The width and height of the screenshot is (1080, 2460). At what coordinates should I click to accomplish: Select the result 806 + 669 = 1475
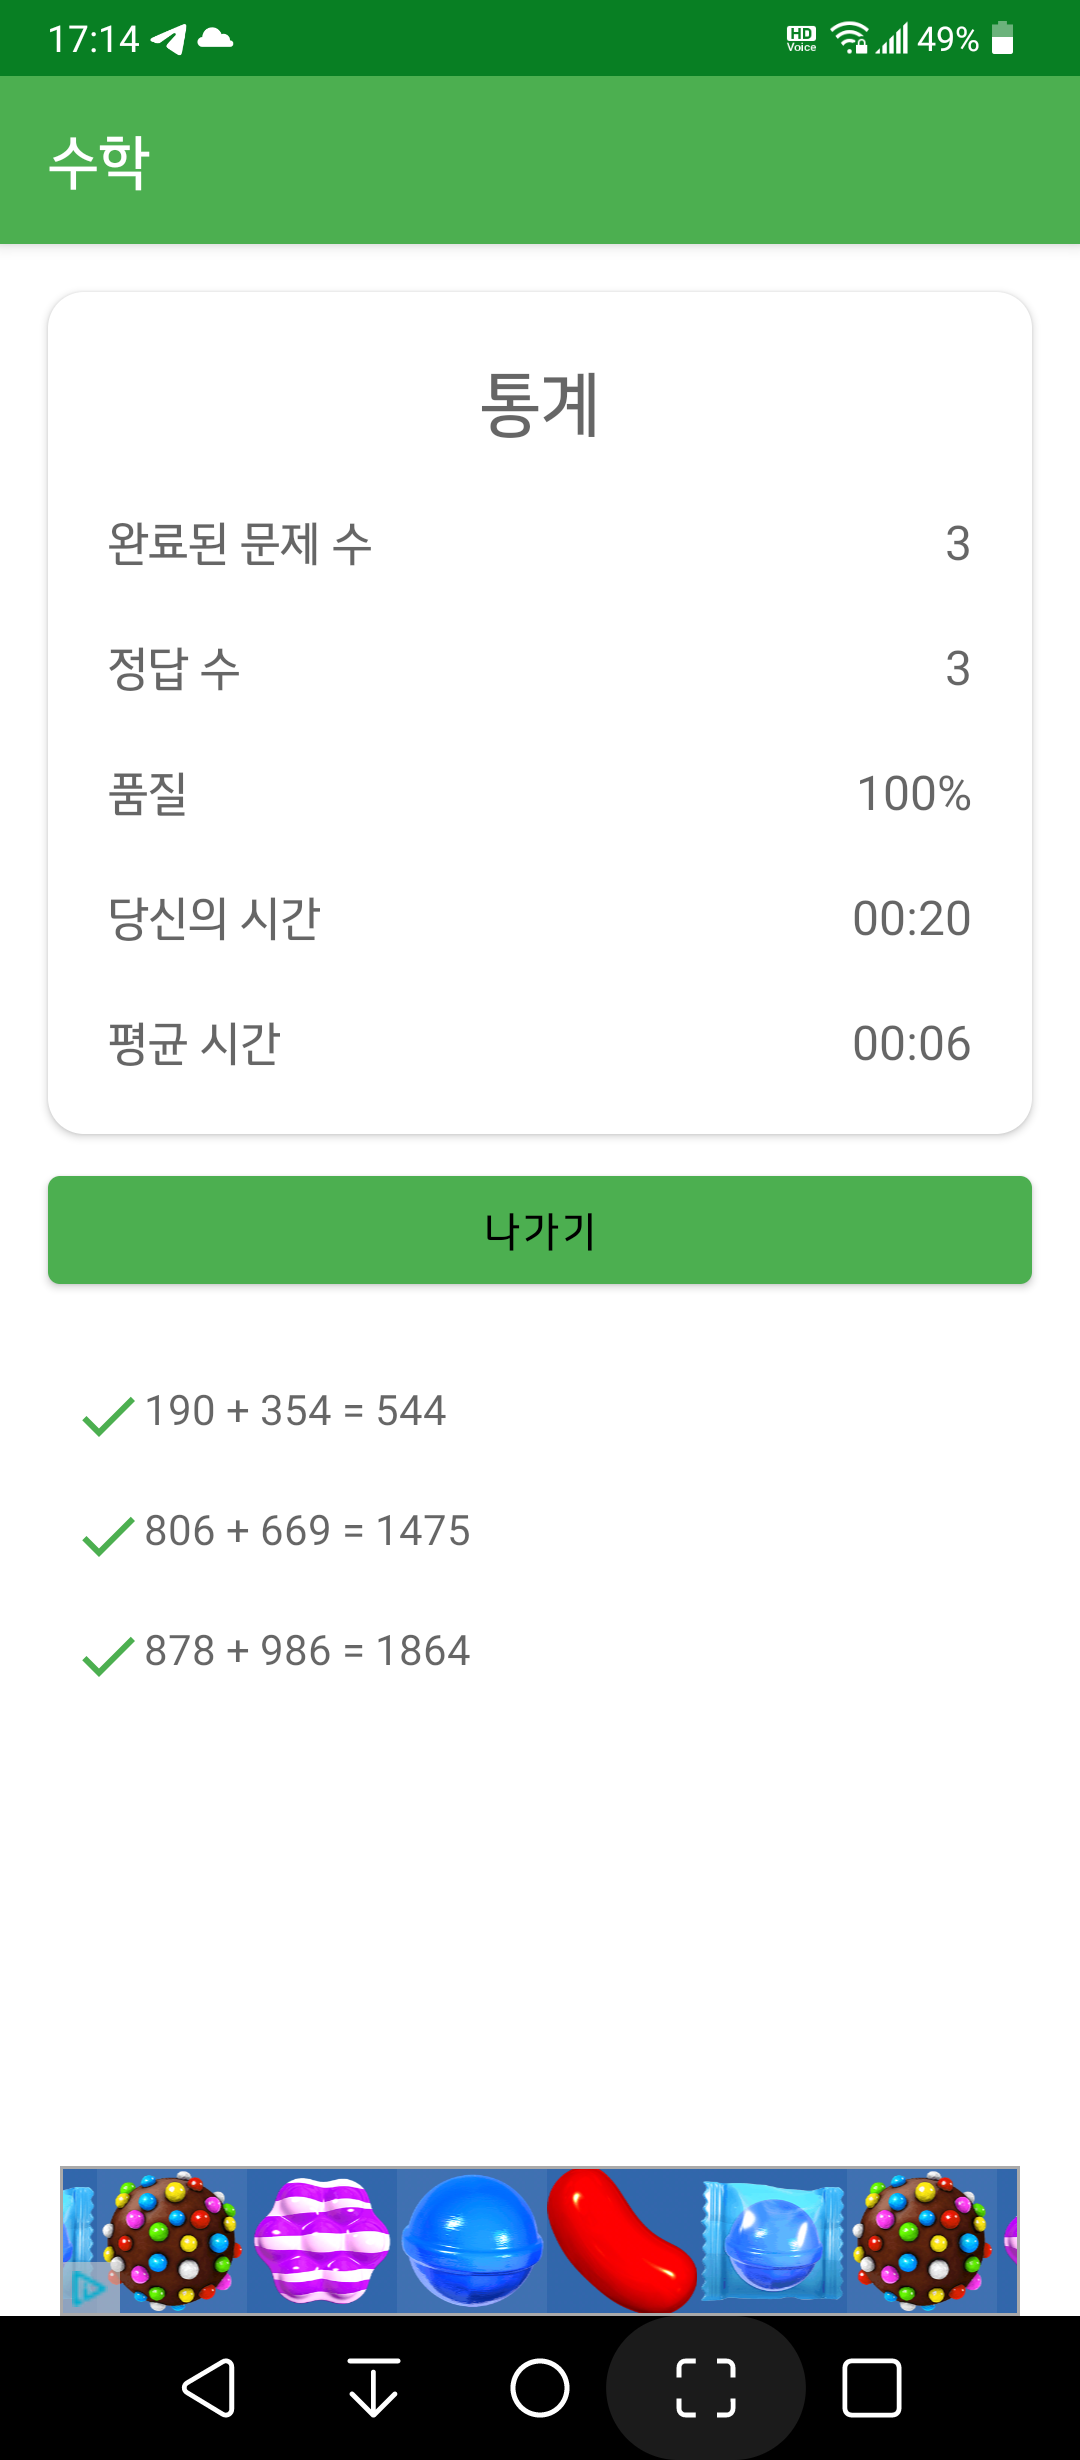[x=307, y=1531]
